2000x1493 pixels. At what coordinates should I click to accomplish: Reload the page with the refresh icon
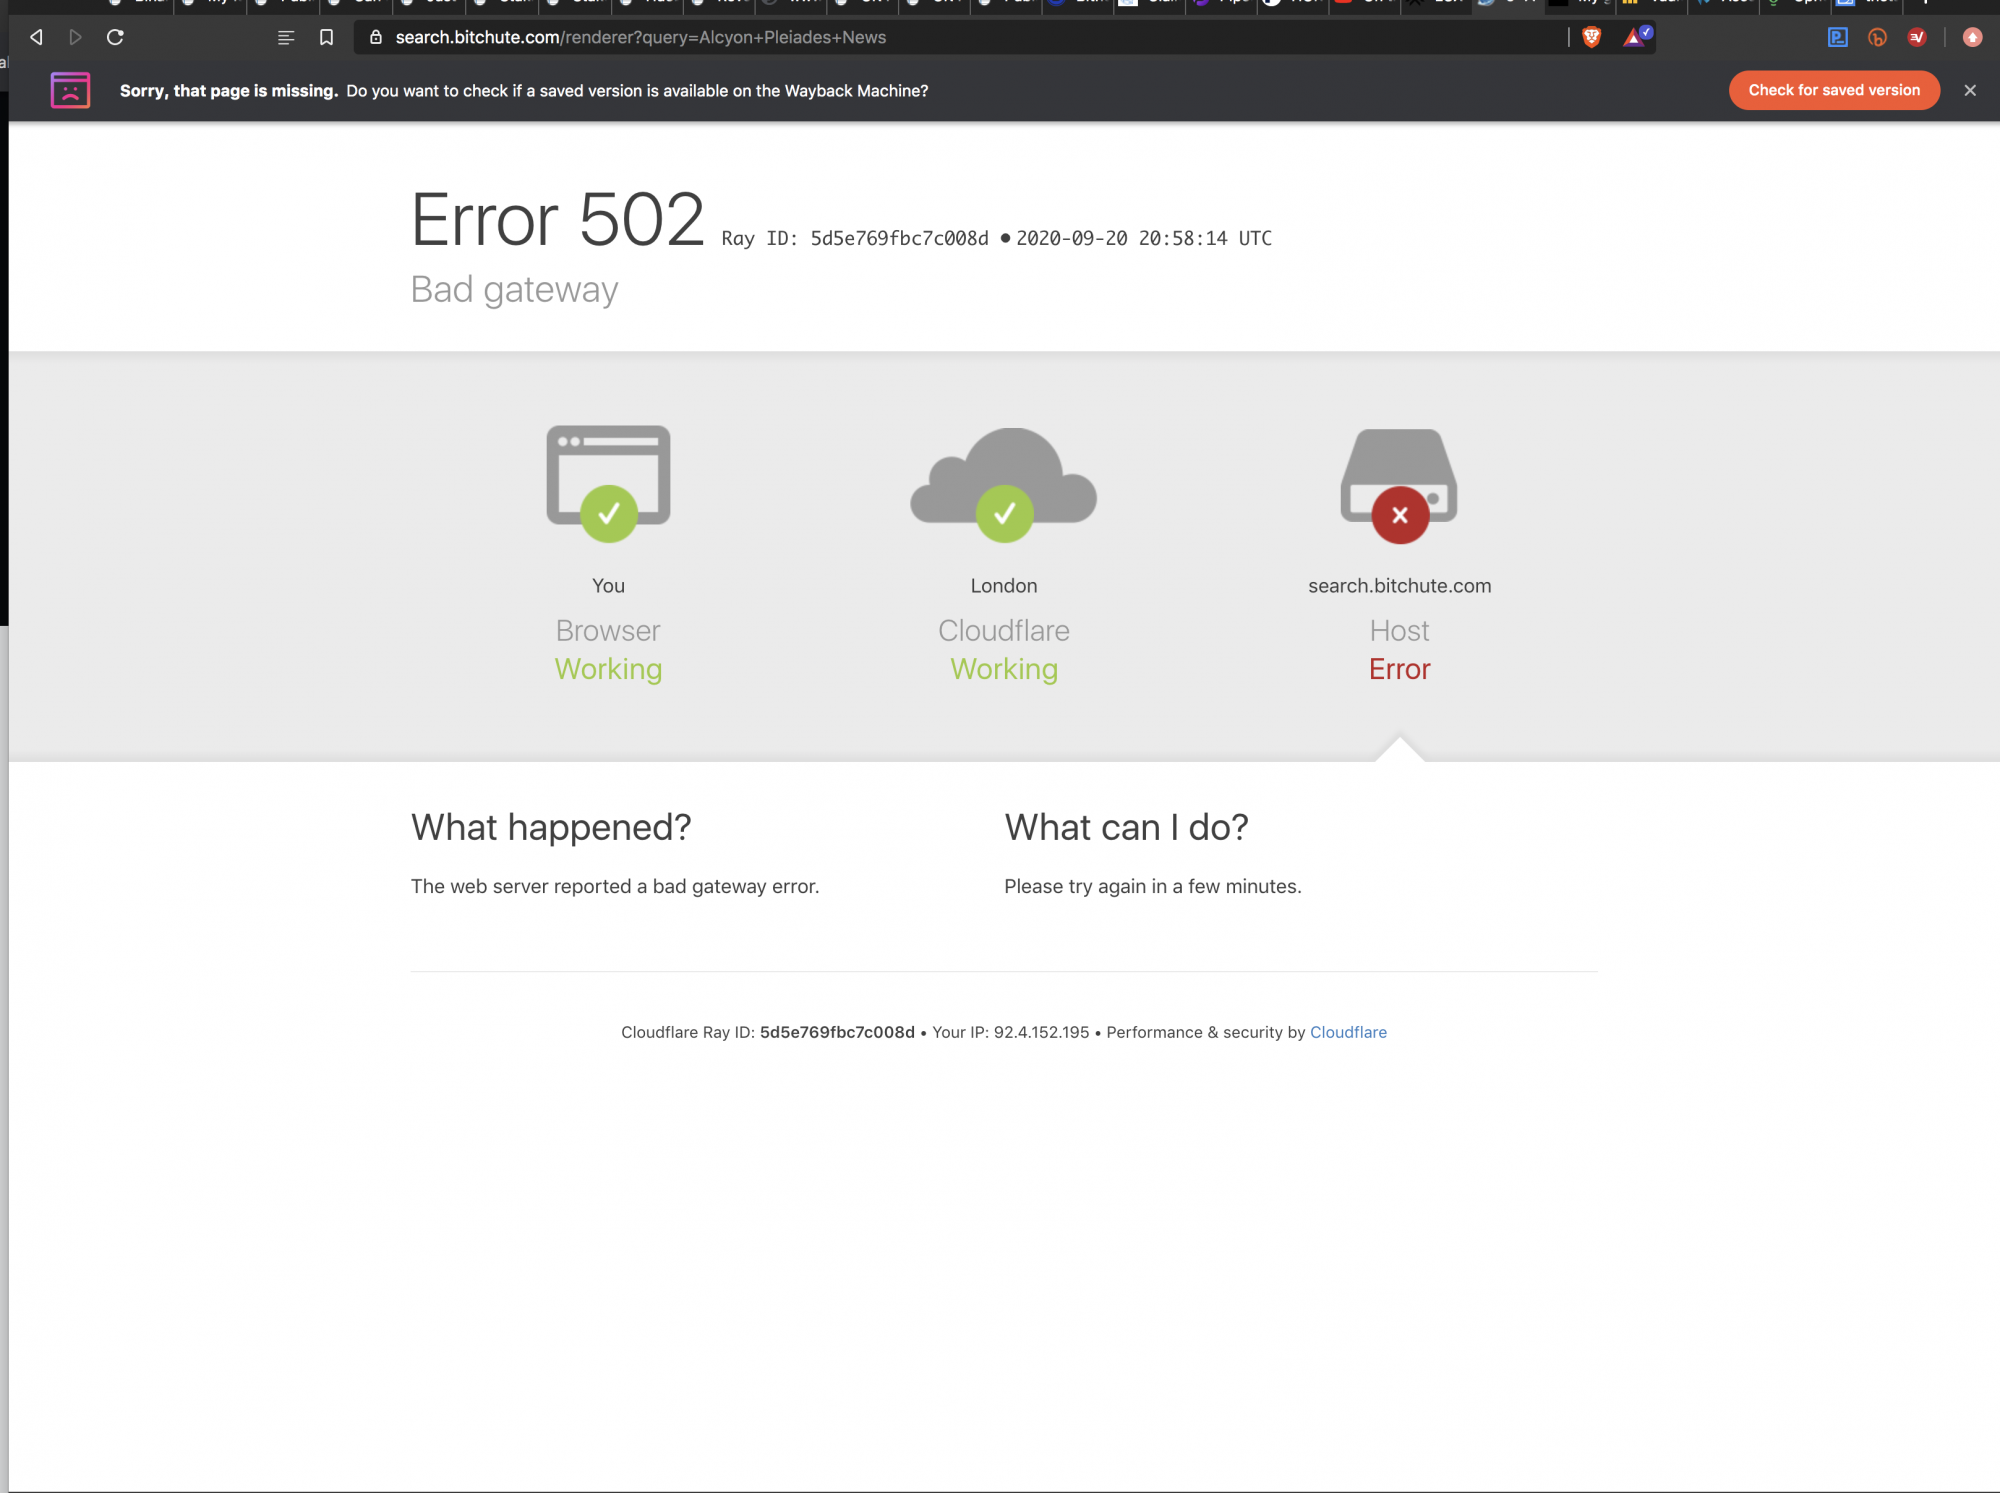(115, 38)
